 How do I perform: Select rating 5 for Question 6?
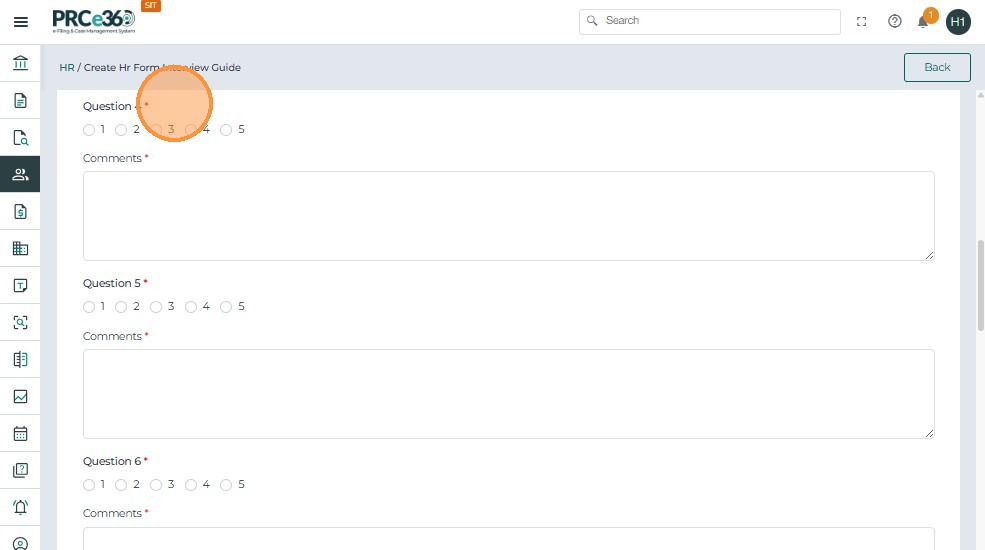[x=226, y=485]
